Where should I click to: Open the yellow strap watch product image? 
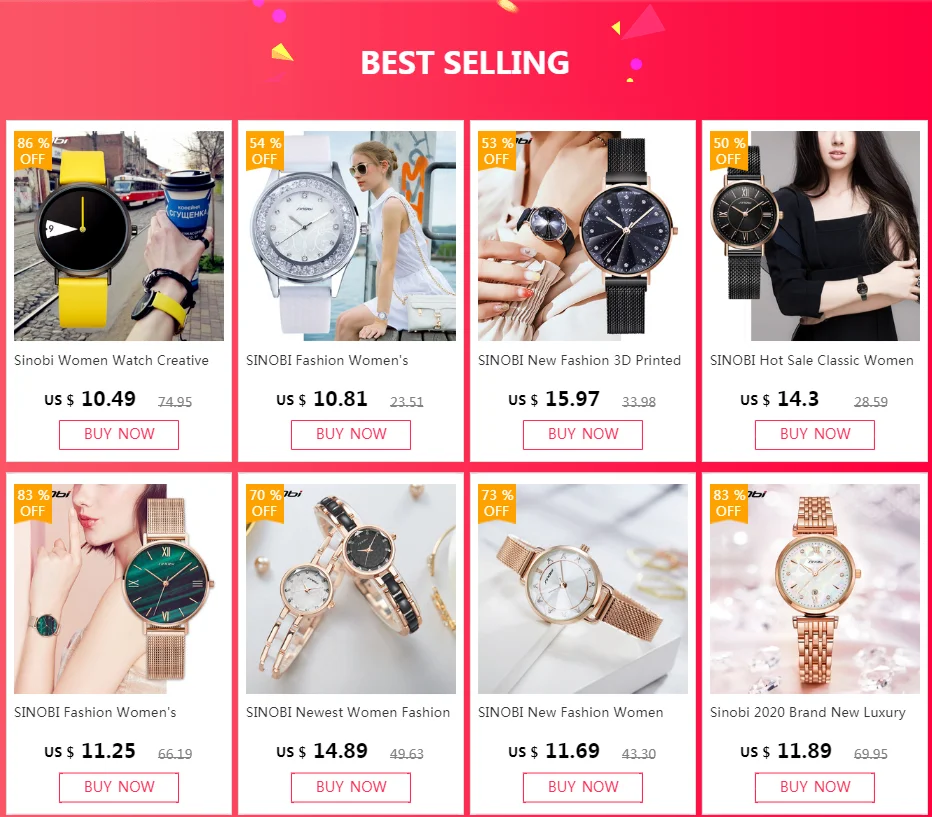(x=119, y=236)
